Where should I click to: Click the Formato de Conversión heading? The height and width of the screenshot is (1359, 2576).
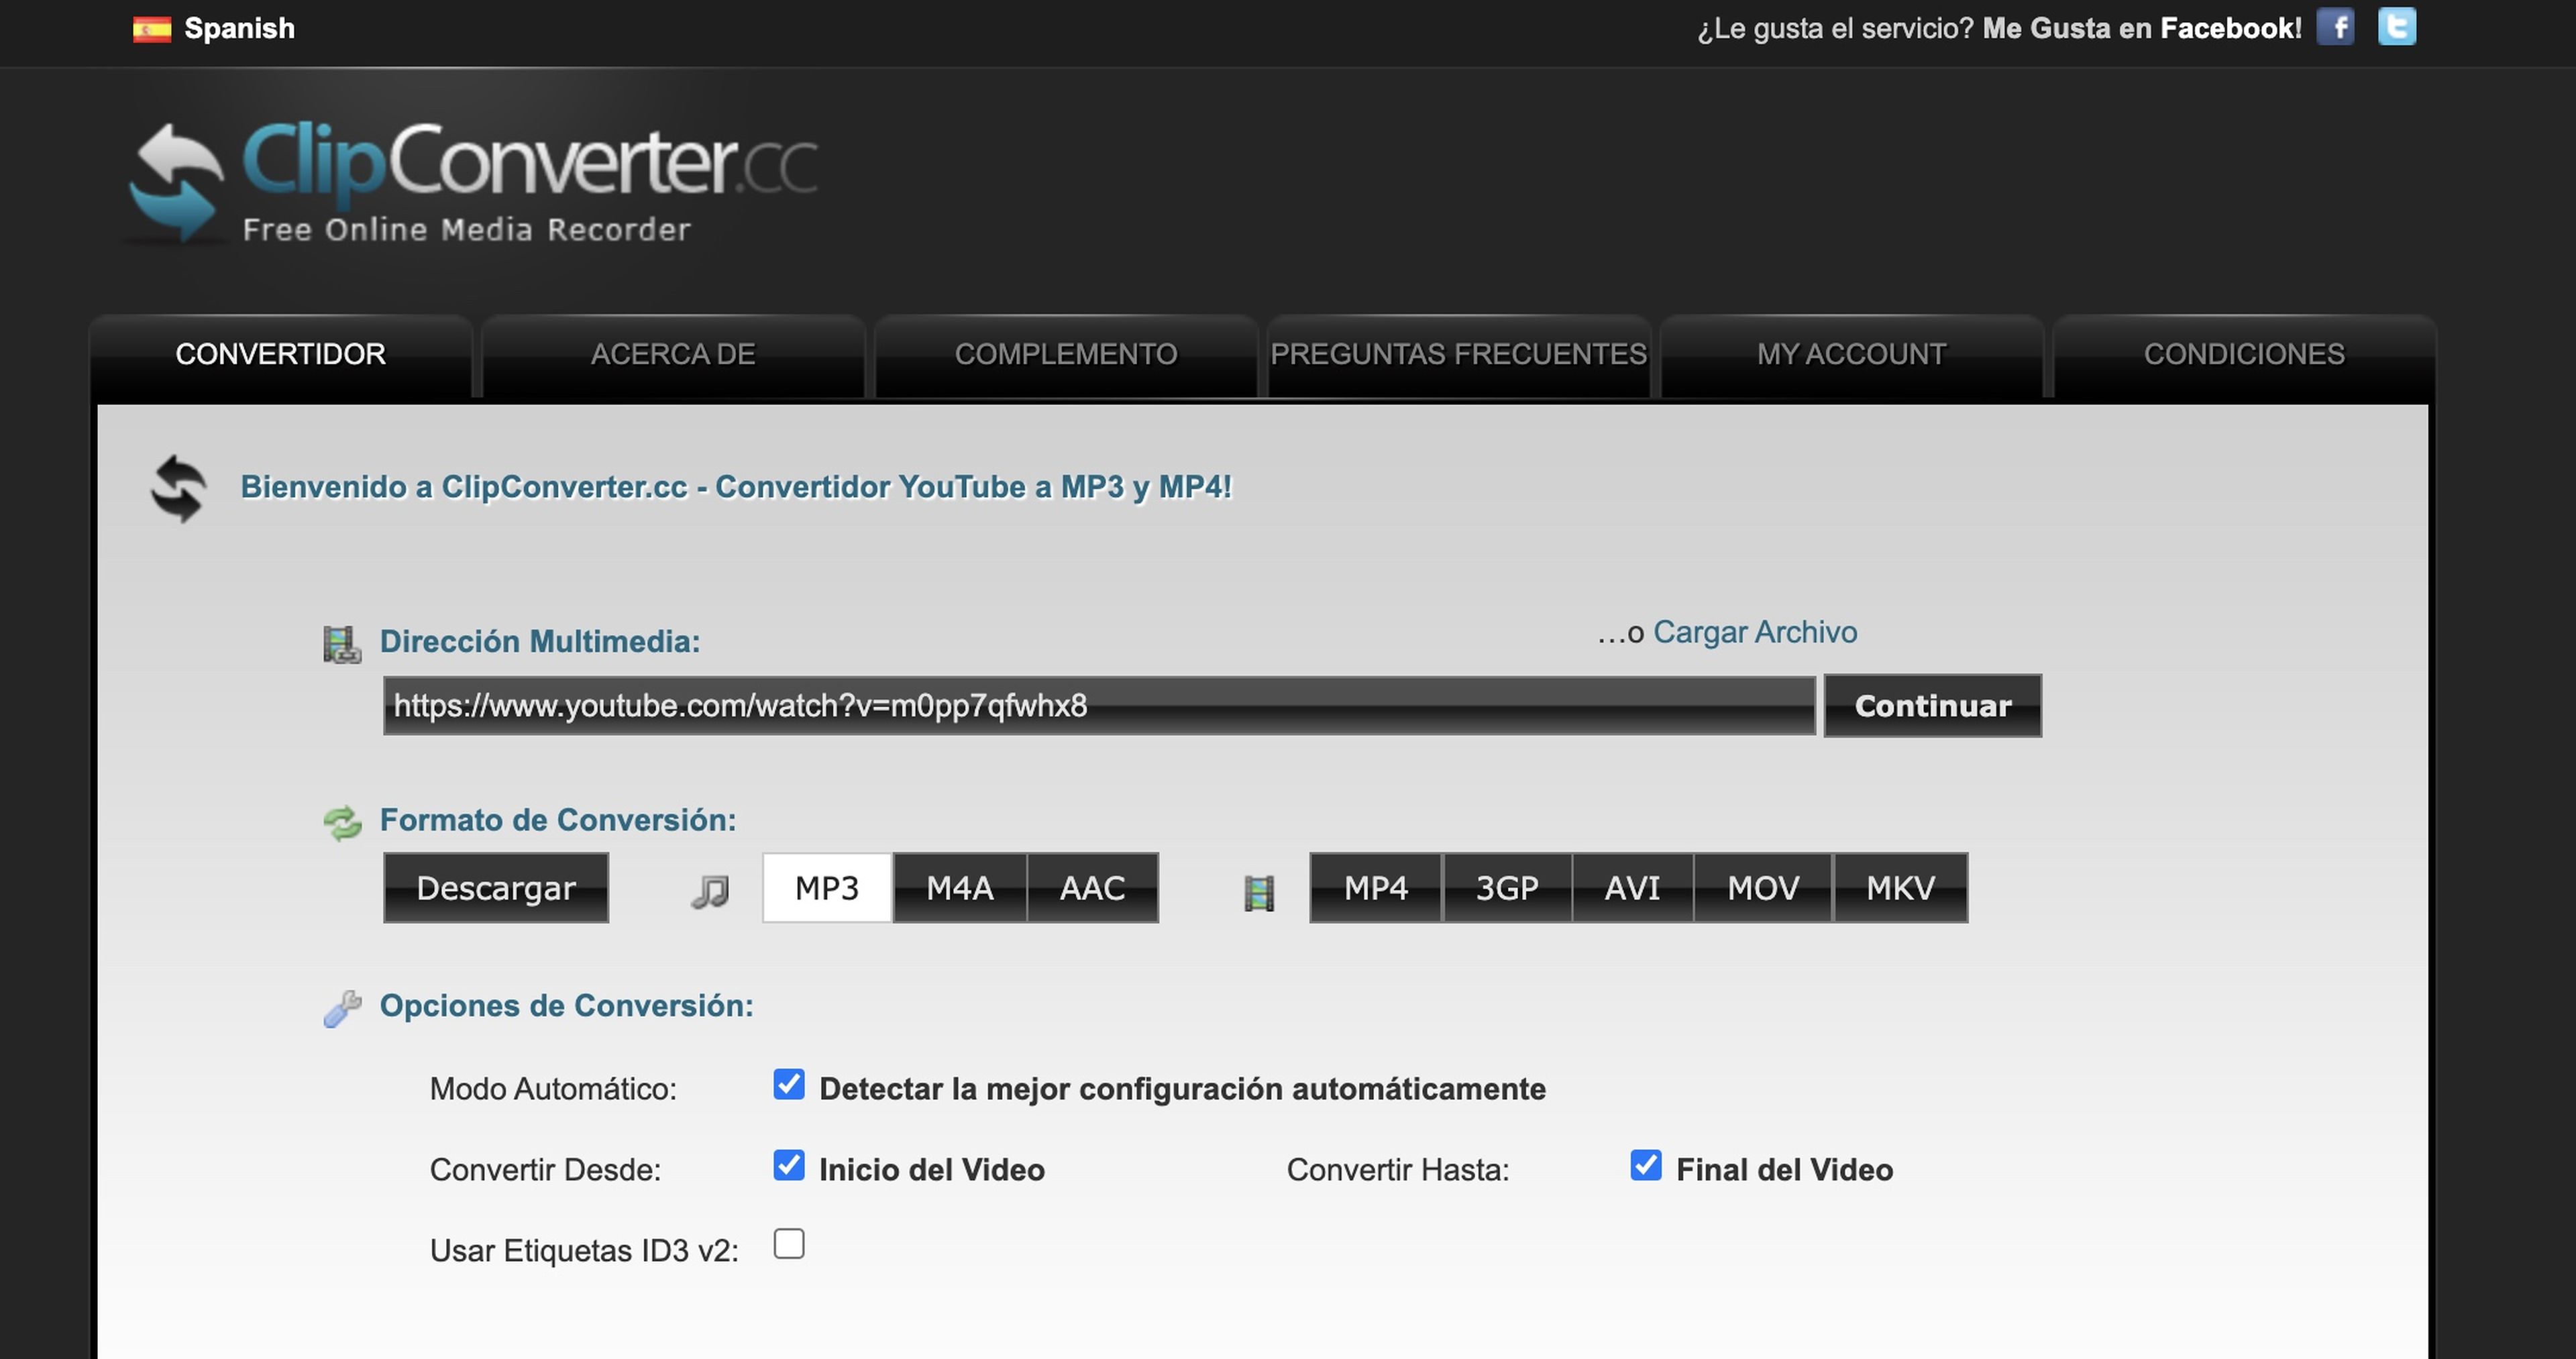558,821
